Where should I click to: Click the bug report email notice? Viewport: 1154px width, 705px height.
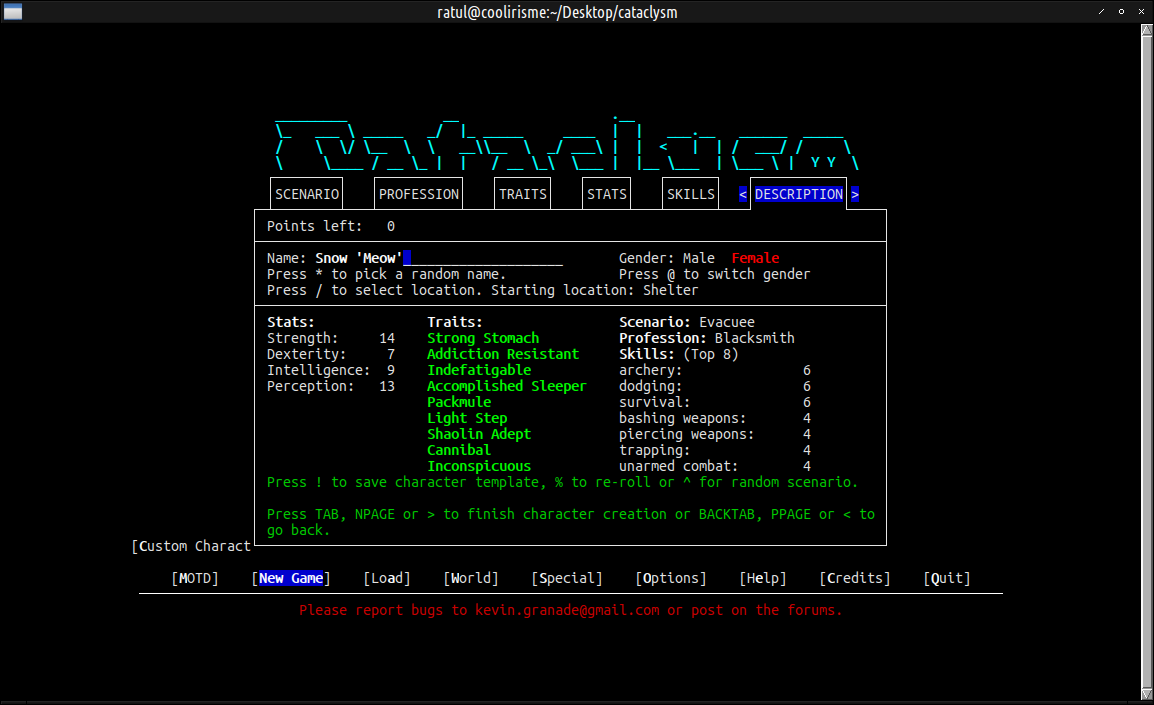tap(570, 610)
